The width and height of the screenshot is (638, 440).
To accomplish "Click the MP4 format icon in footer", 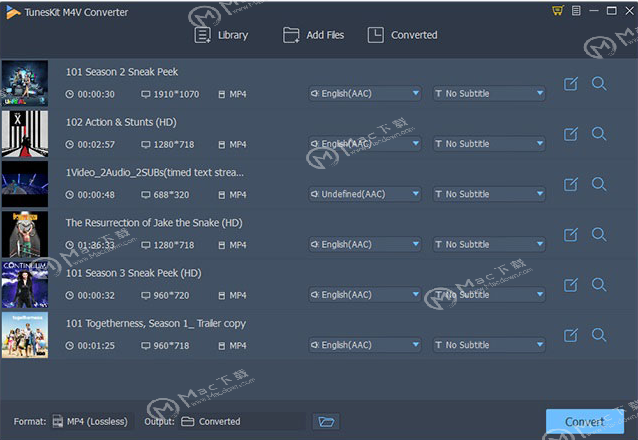I will (x=58, y=422).
